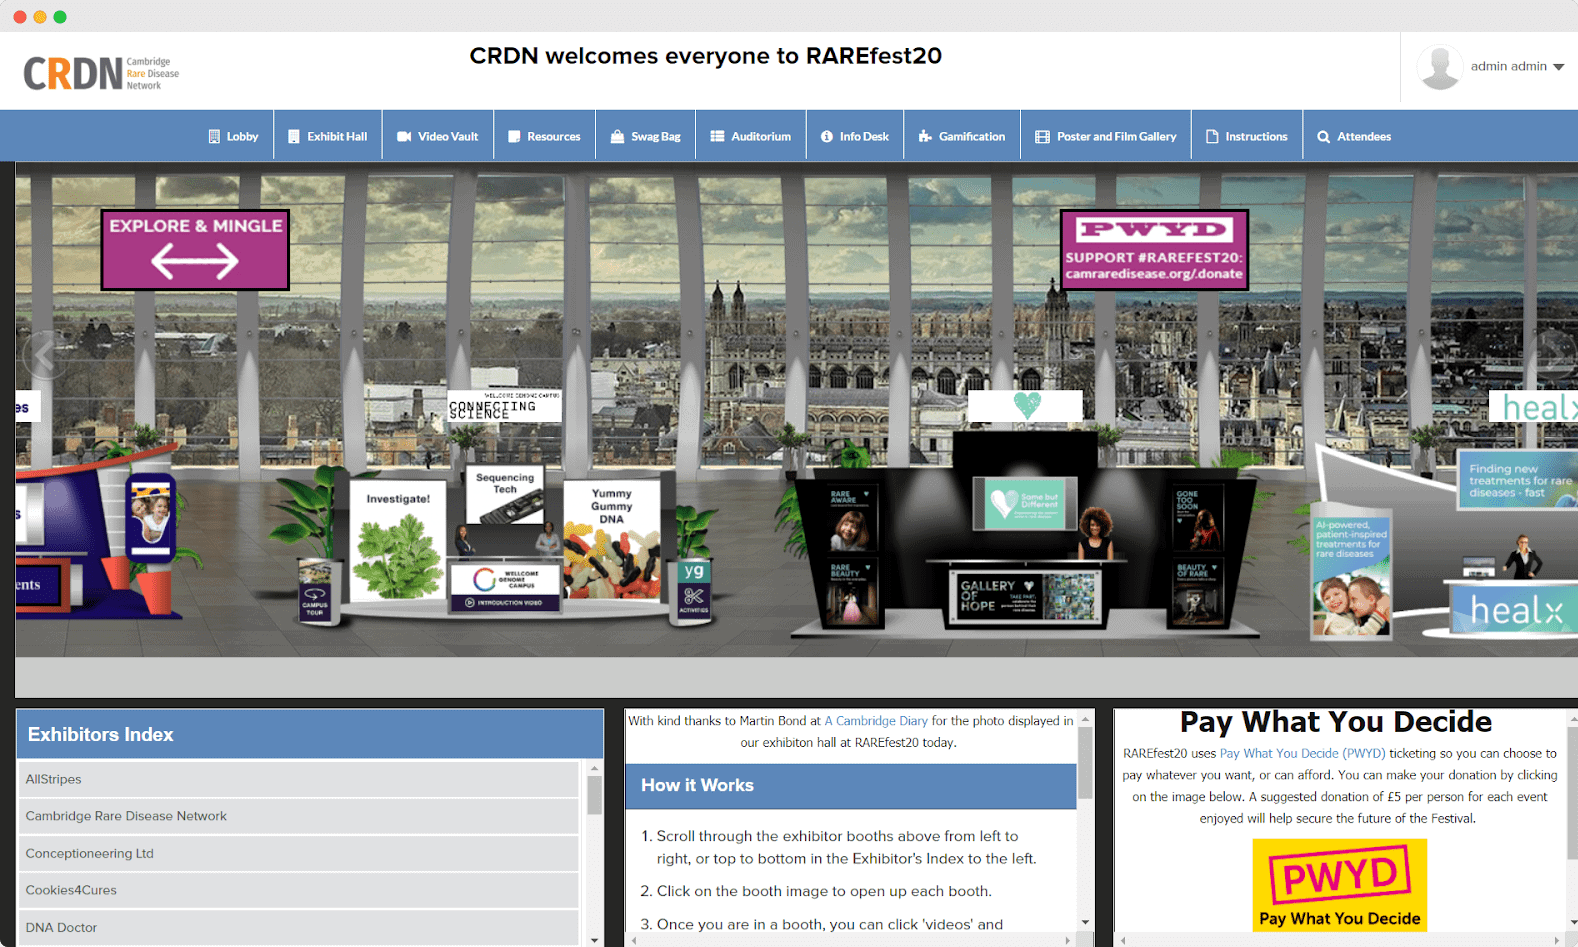Visit the Info Desk

tap(855, 136)
